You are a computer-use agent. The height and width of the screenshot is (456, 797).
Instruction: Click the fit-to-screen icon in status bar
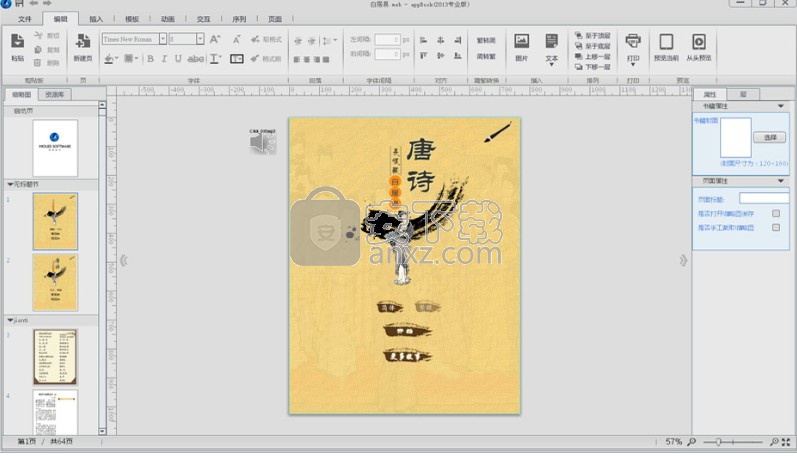tap(786, 442)
